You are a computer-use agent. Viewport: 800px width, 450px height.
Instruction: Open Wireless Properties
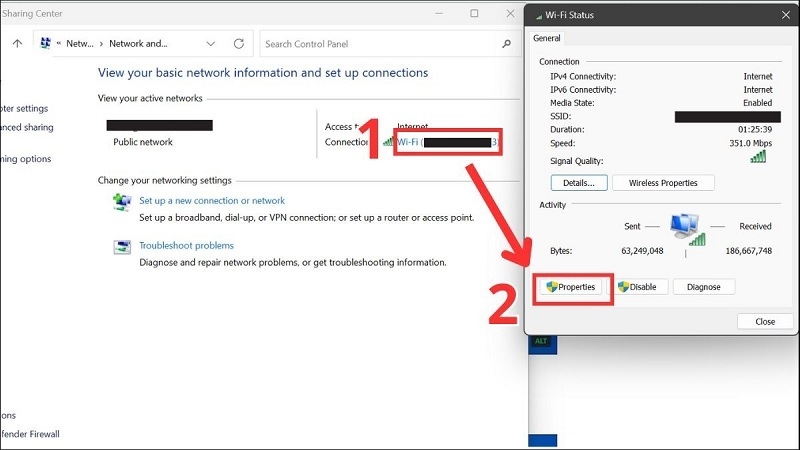click(x=663, y=183)
